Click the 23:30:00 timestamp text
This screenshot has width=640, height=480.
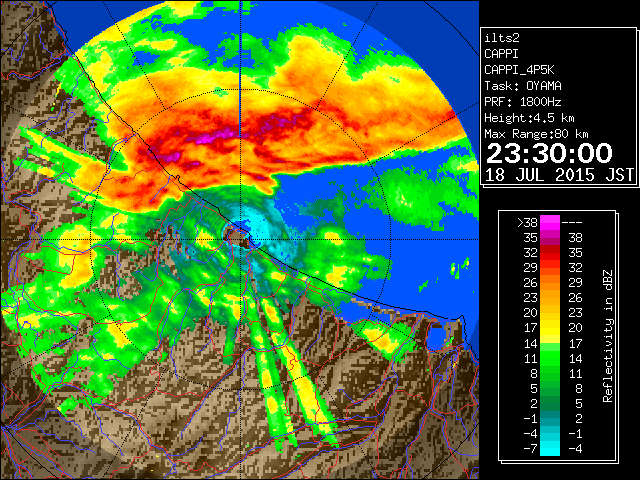click(x=549, y=153)
